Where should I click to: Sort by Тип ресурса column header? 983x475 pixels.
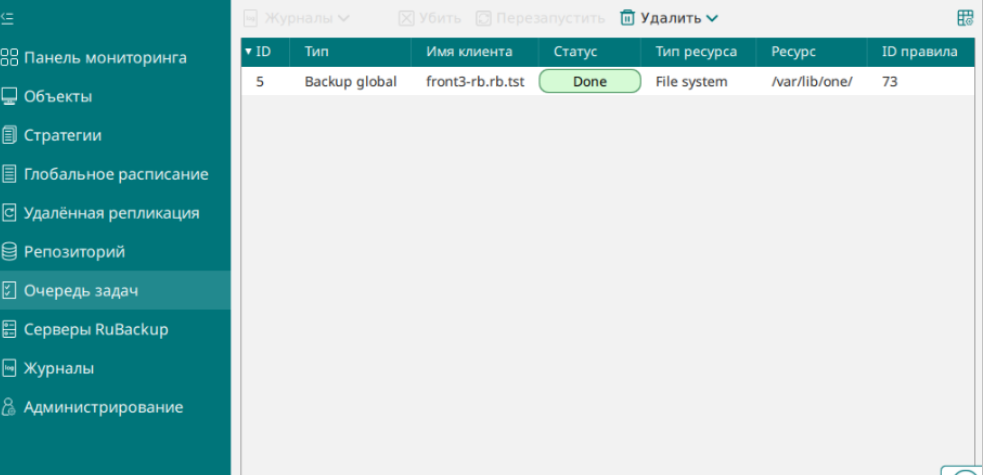pos(696,52)
